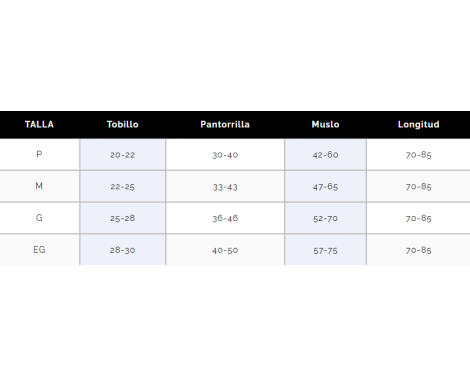Click the 28-30 Tobillo cell
Screen dimensions: 470x376
123,250
